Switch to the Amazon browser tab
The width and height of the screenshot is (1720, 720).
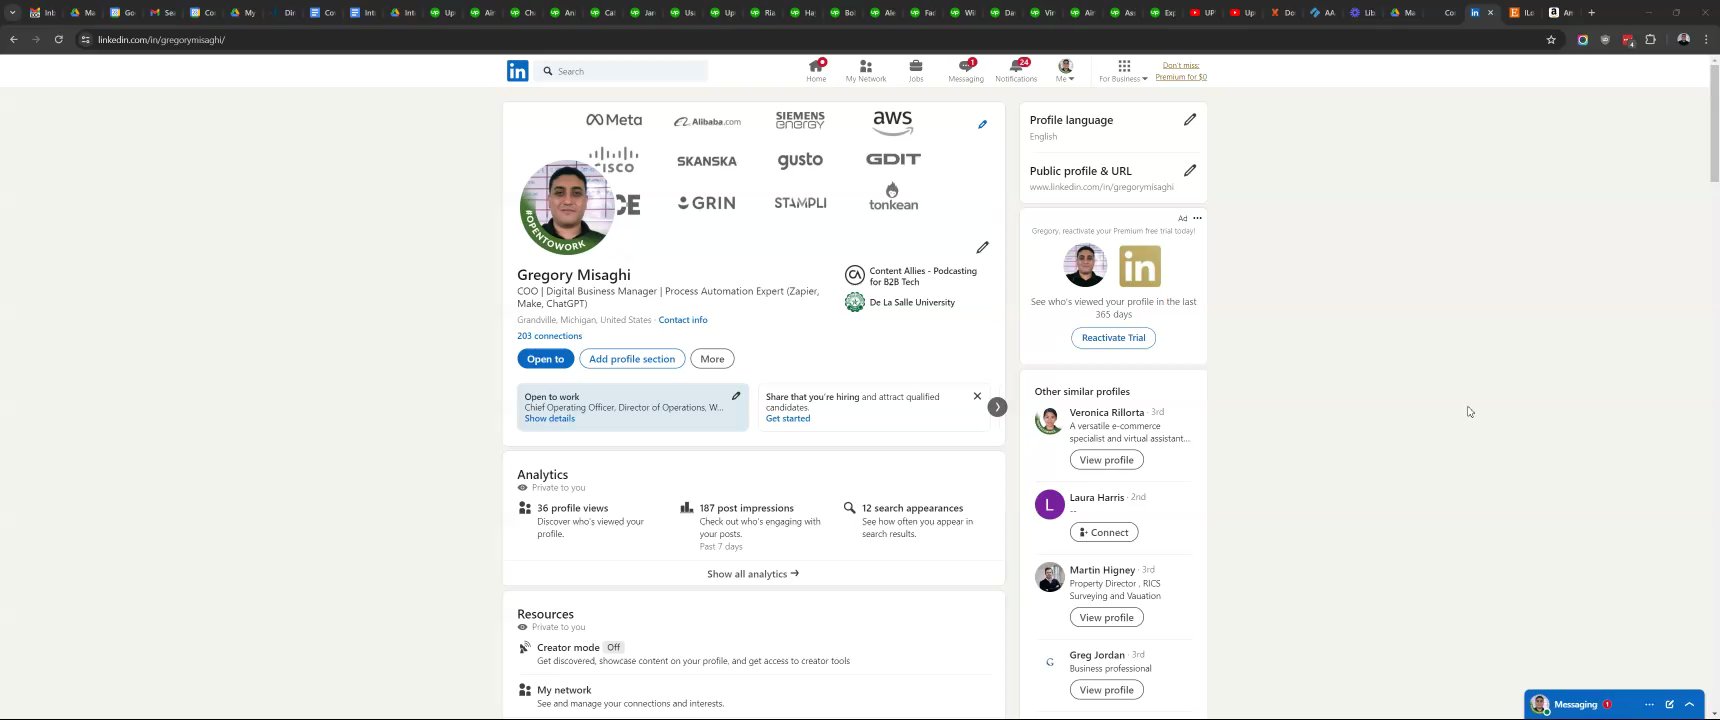(x=1560, y=13)
